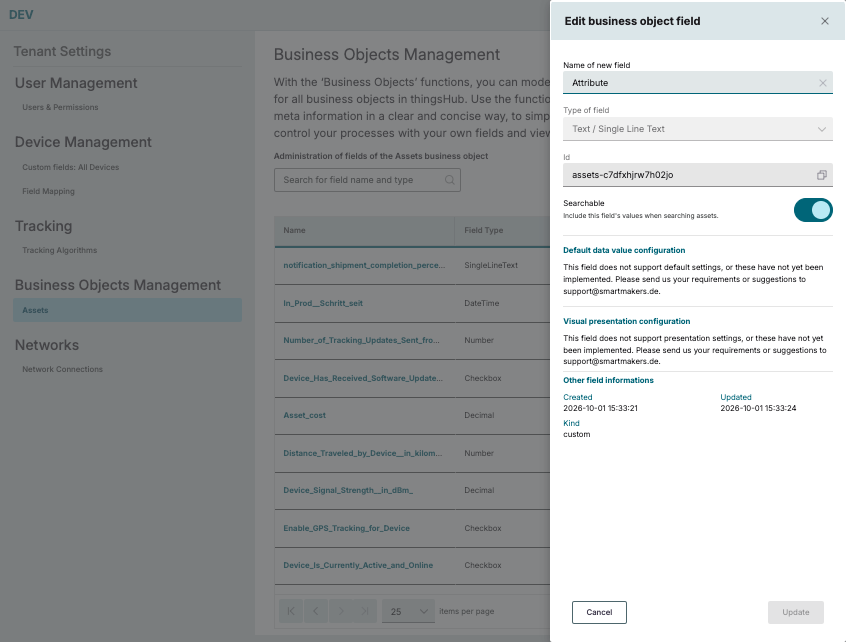Open Device_Signal_Strength__in_dBm_ field
The height and width of the screenshot is (642, 846).
pyautogui.click(x=348, y=490)
